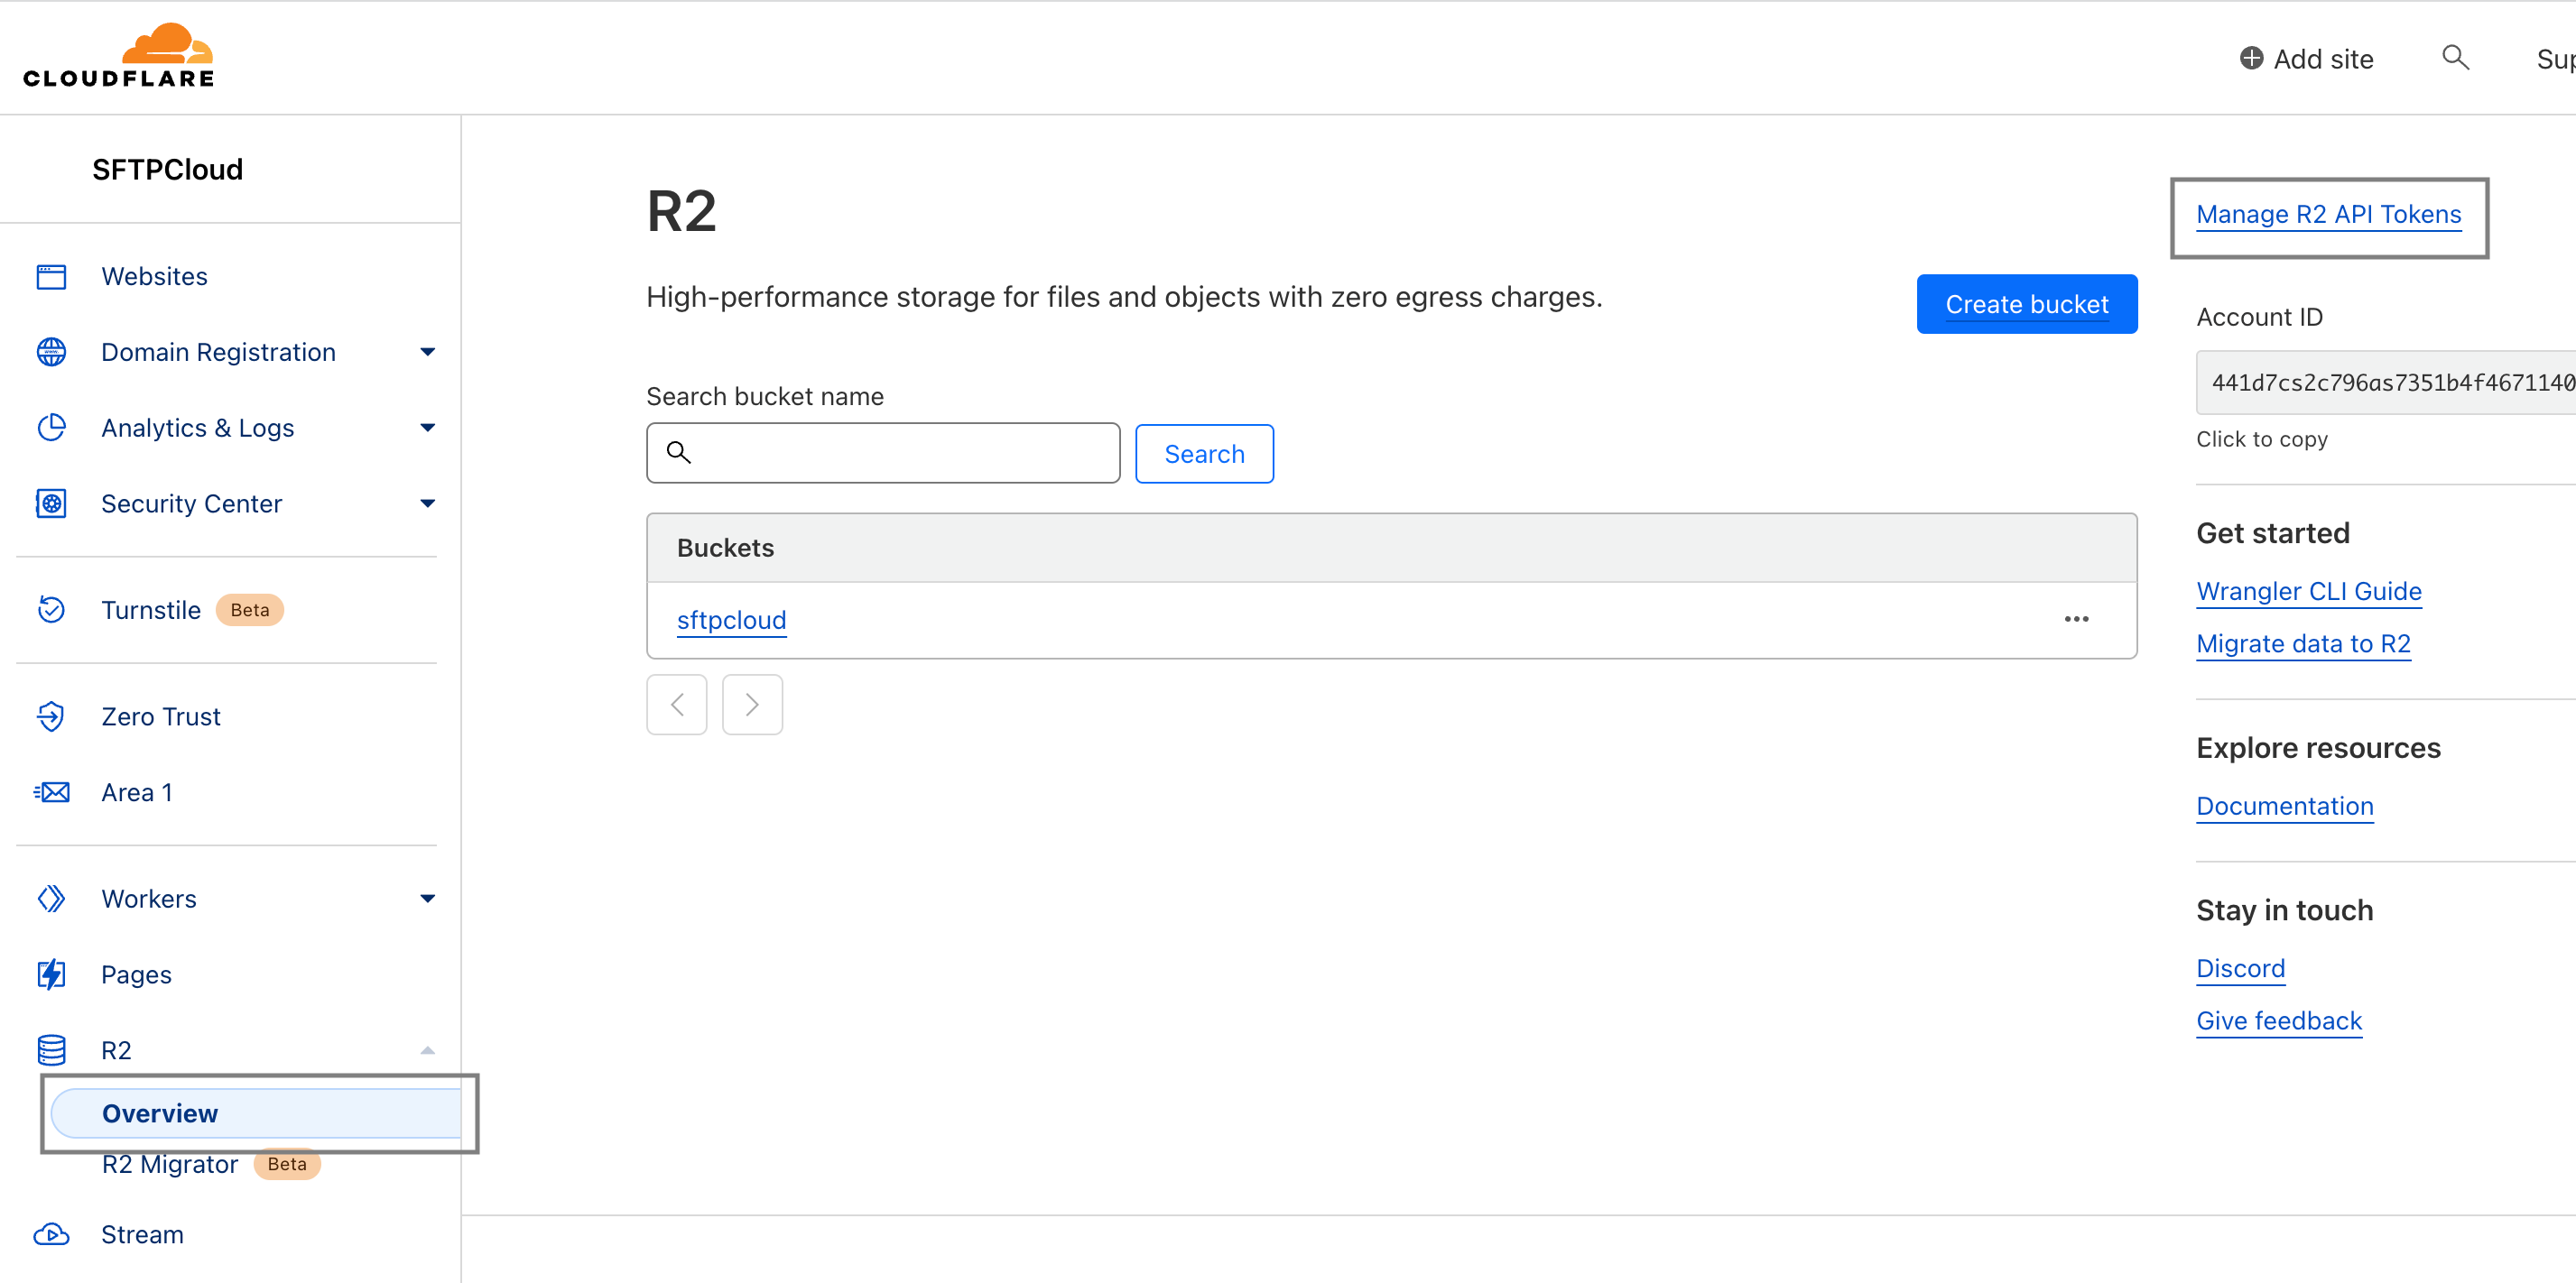
Task: Click the Beta badge next to R2 Migrator
Action: [x=287, y=1165]
